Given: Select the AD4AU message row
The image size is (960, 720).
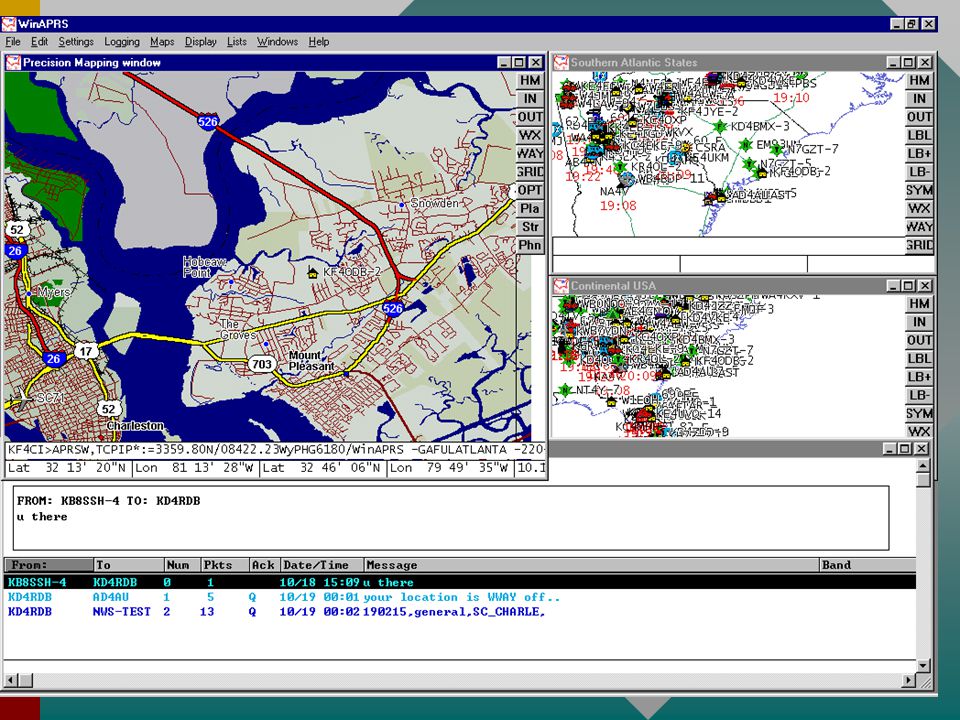Looking at the screenshot, I should click(460, 597).
